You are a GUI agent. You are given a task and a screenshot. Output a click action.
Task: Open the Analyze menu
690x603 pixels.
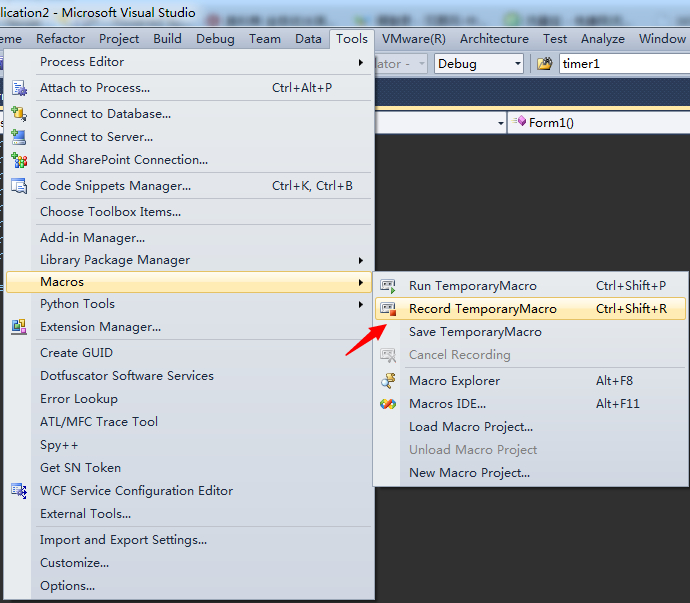603,39
